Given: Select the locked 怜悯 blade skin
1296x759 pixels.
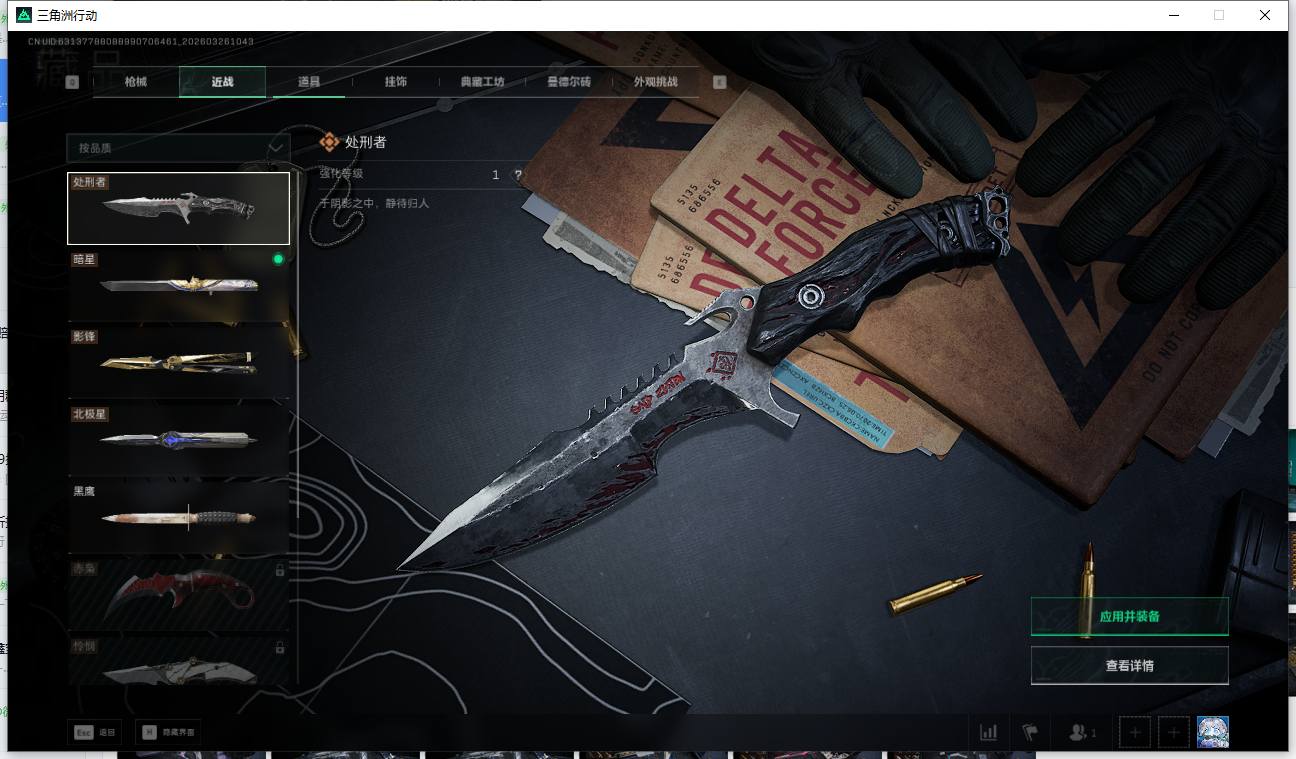Looking at the screenshot, I should [x=178, y=660].
